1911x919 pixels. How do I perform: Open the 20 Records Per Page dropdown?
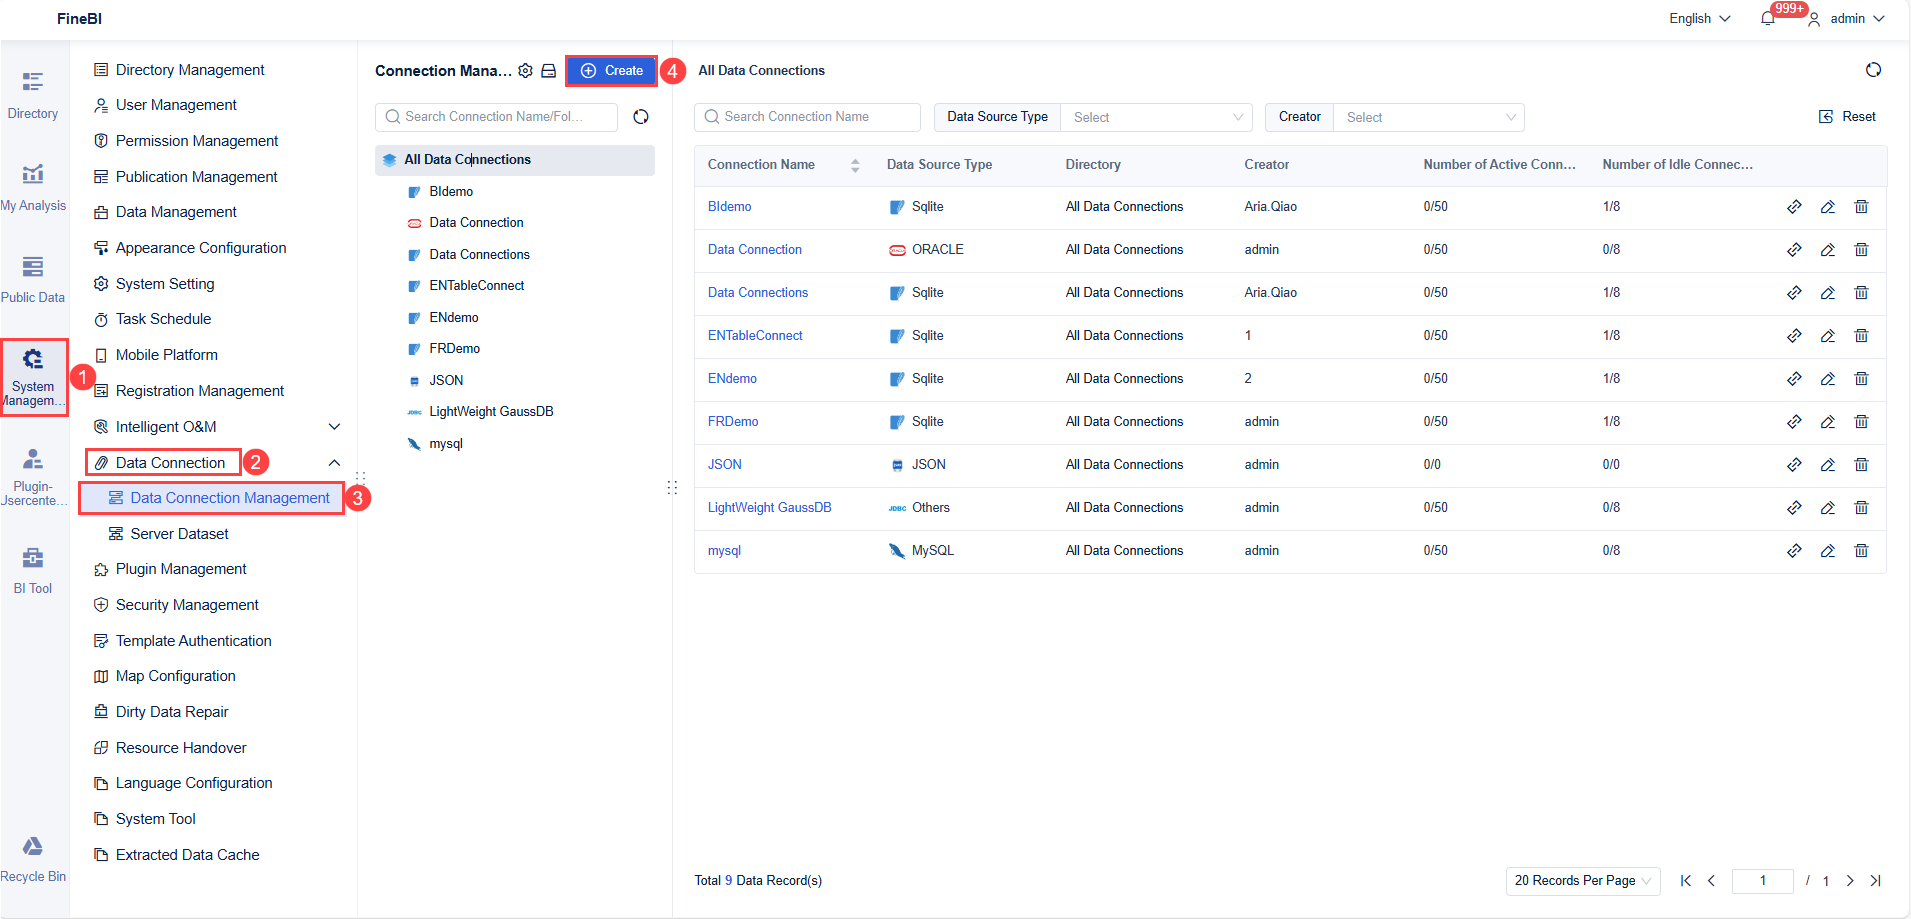(x=1583, y=880)
